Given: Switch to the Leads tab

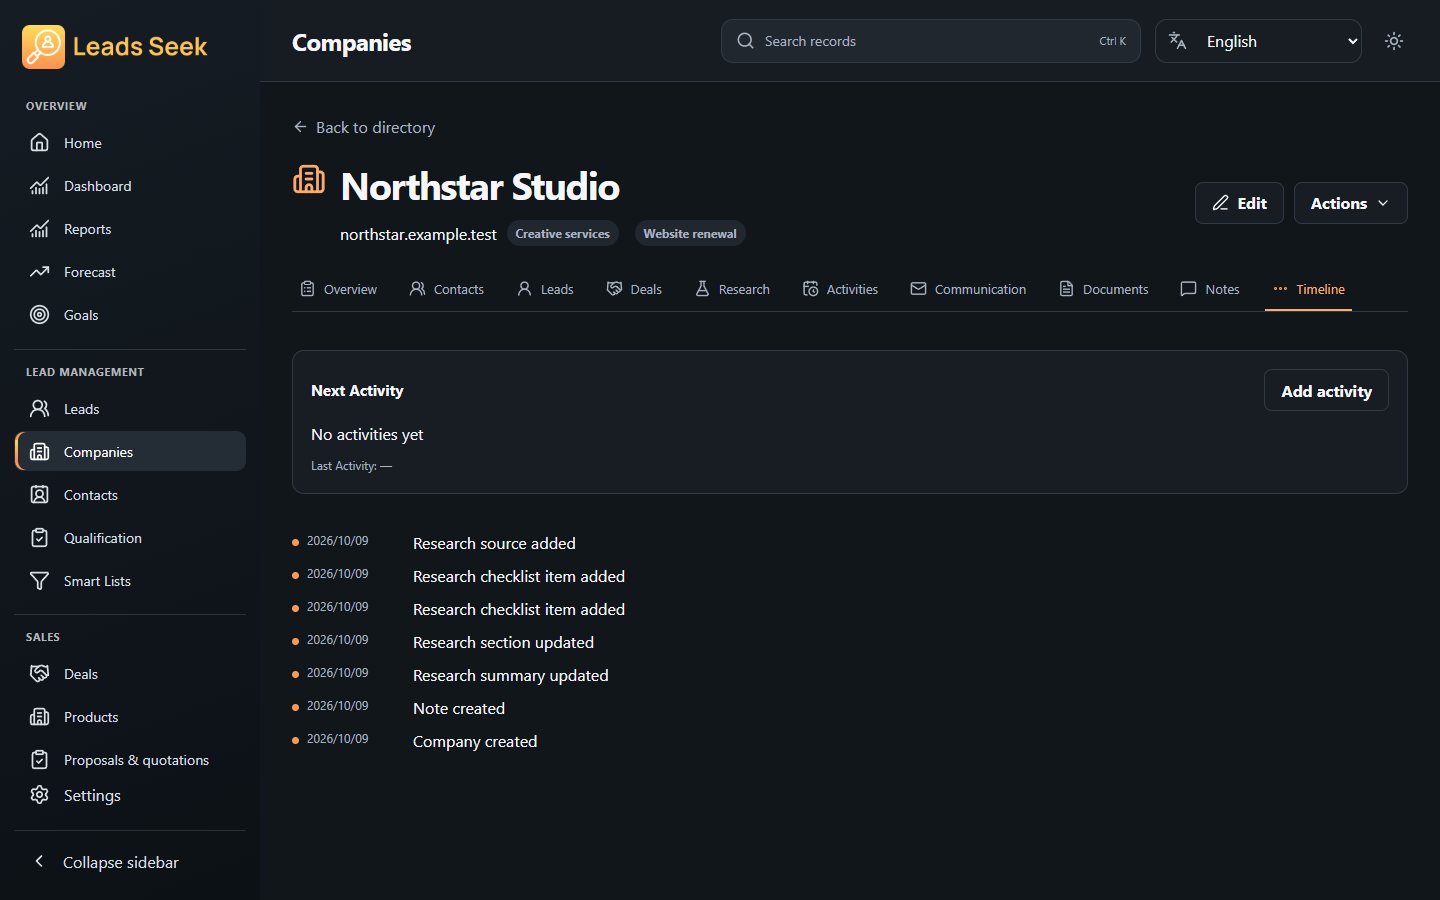Looking at the screenshot, I should coord(545,289).
